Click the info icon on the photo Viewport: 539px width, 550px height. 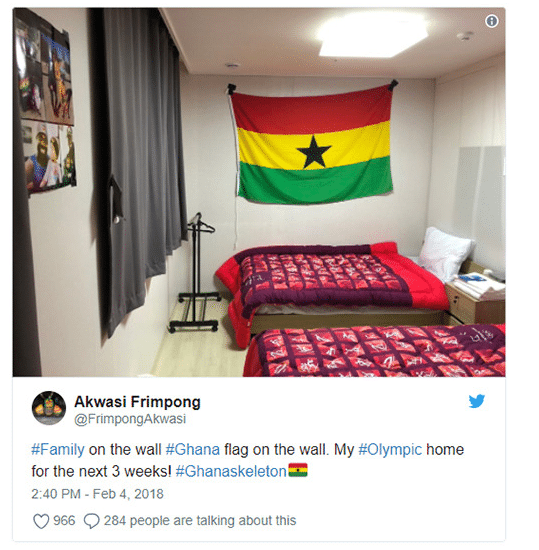coord(492,21)
